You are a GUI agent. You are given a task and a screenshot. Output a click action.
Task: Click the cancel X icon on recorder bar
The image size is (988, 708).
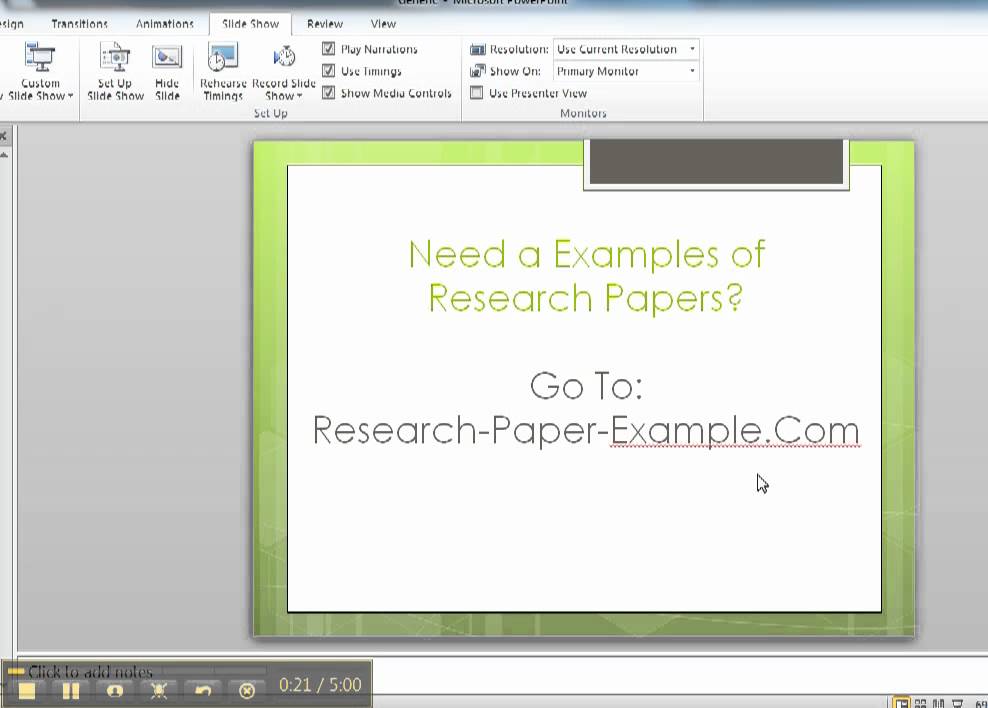click(x=247, y=691)
